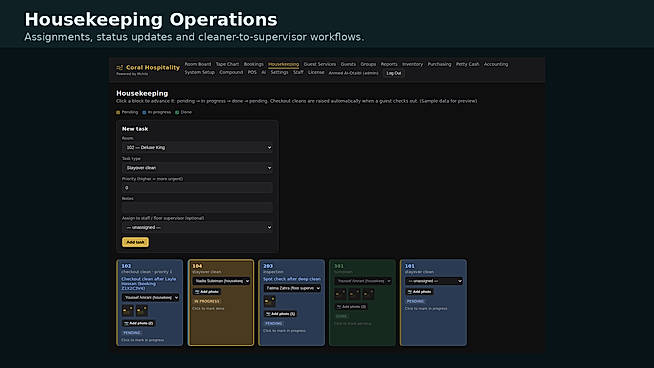The width and height of the screenshot is (654, 368).
Task: Click Add photo (3) on room 301 card
Action: 351,307
